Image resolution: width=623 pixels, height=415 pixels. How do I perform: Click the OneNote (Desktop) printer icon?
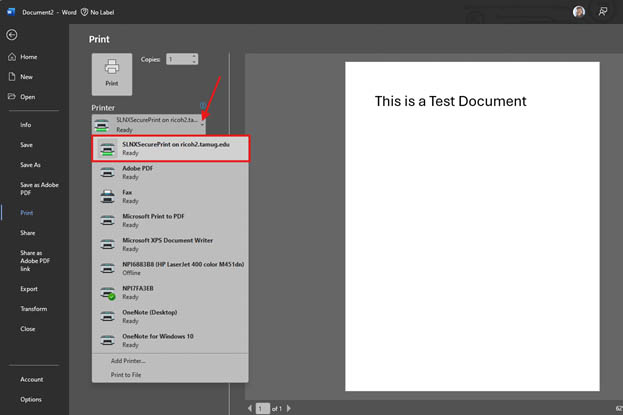(107, 317)
